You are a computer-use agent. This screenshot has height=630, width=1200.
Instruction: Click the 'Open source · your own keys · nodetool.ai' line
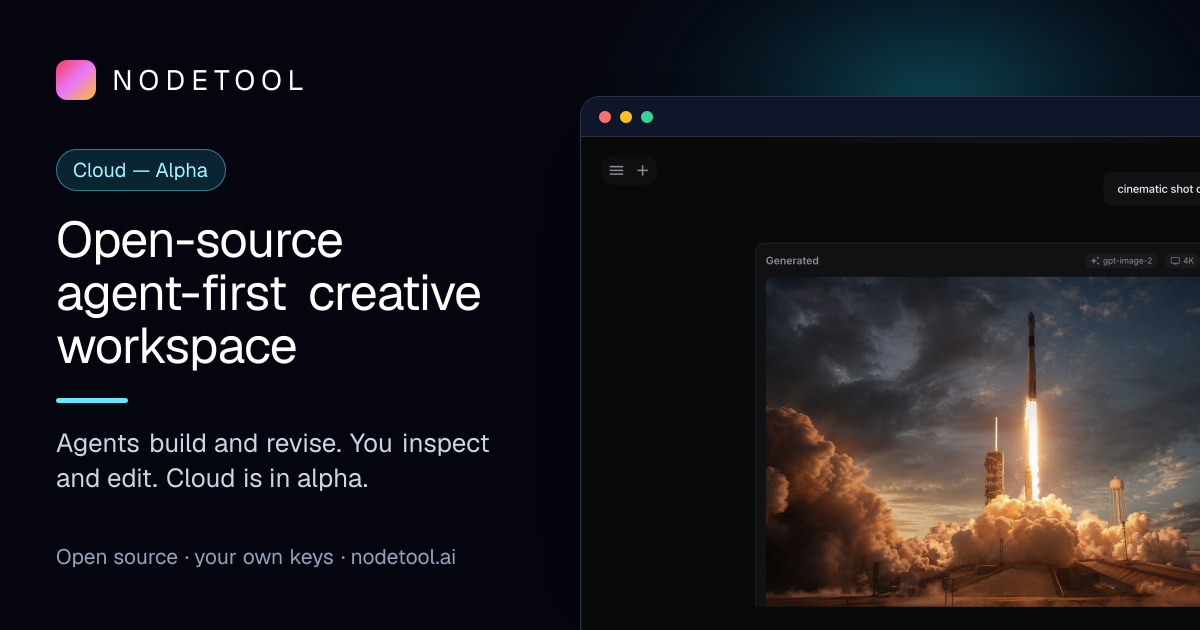point(256,557)
